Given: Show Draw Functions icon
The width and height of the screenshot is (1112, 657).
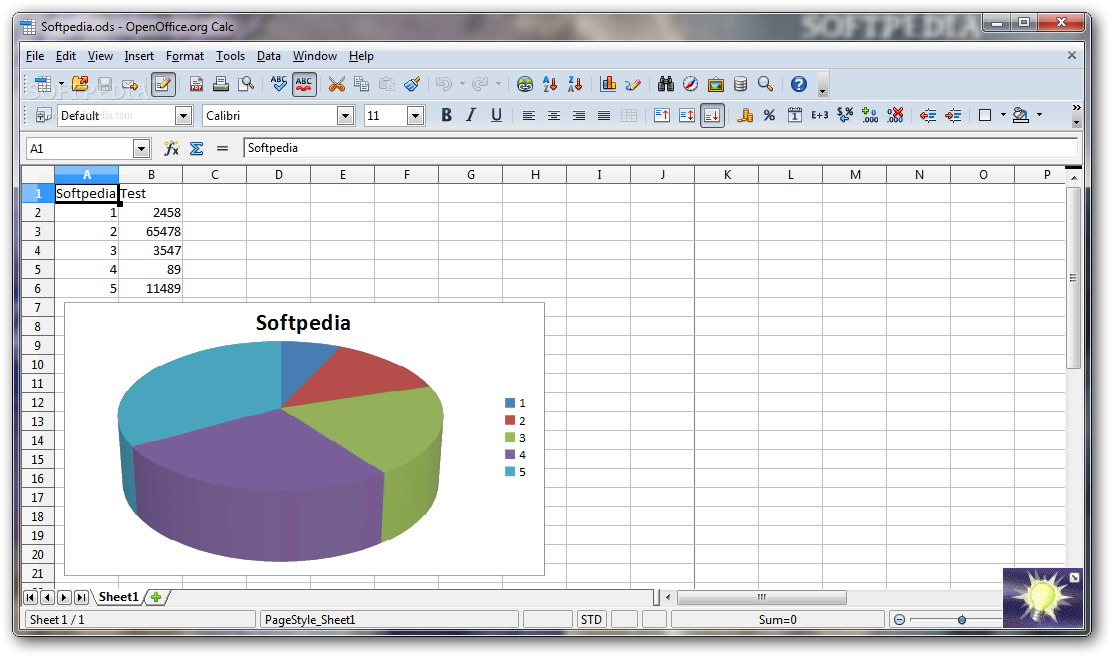Looking at the screenshot, I should [633, 84].
